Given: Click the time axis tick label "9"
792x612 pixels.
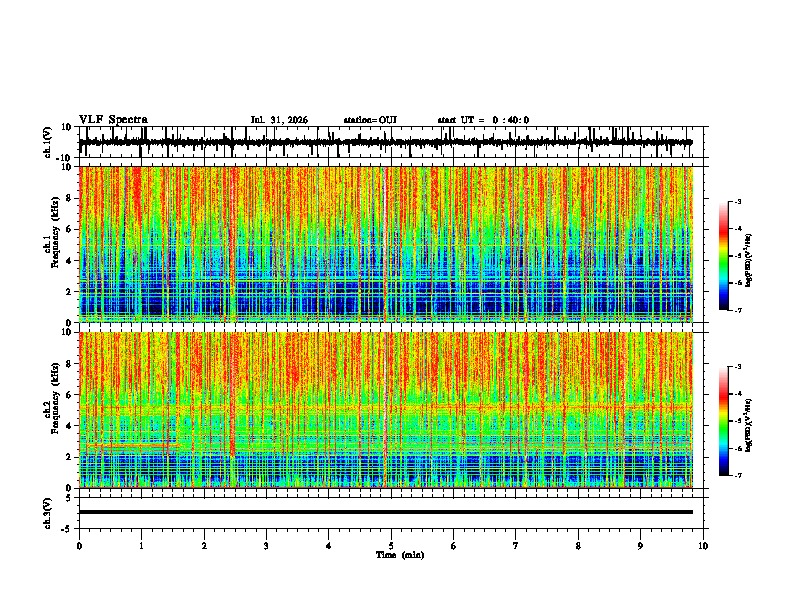Looking at the screenshot, I should 640,546.
